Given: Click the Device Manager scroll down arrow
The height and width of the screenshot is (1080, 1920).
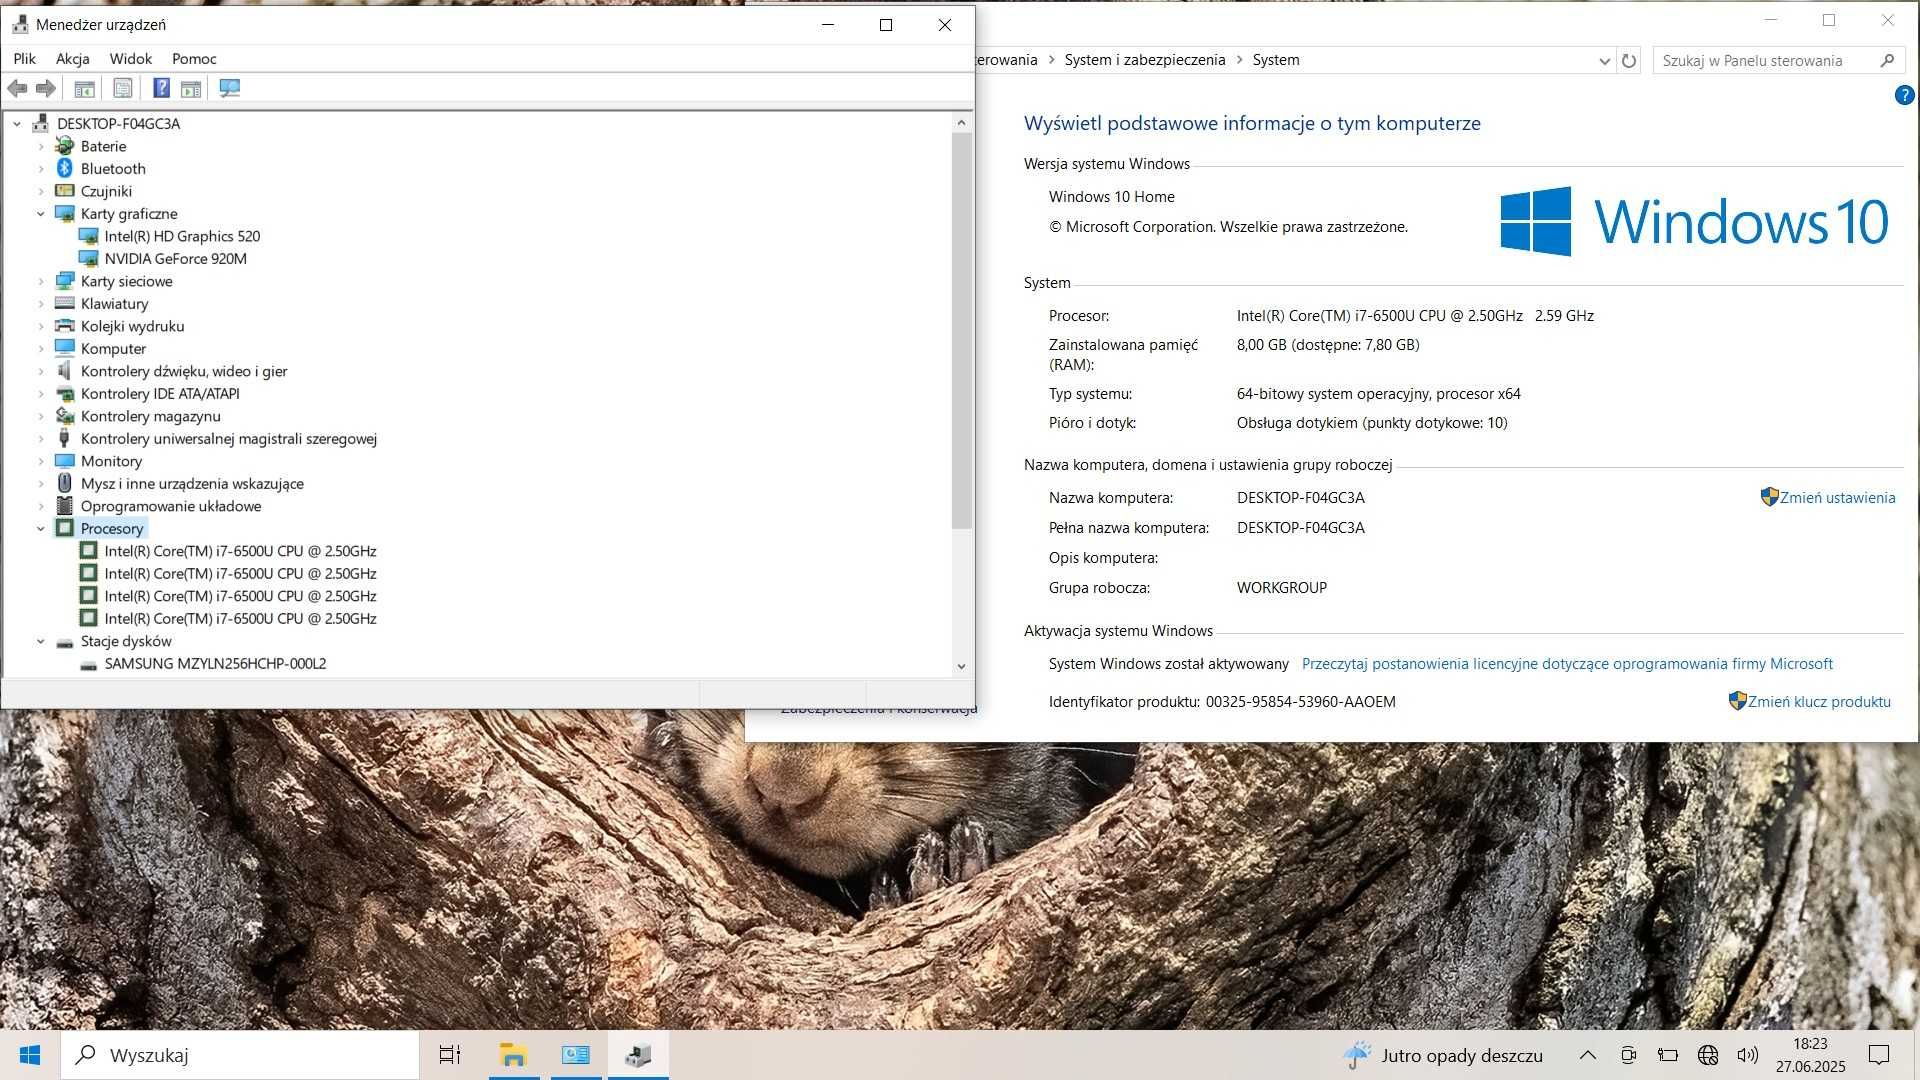Looking at the screenshot, I should pos(961,666).
